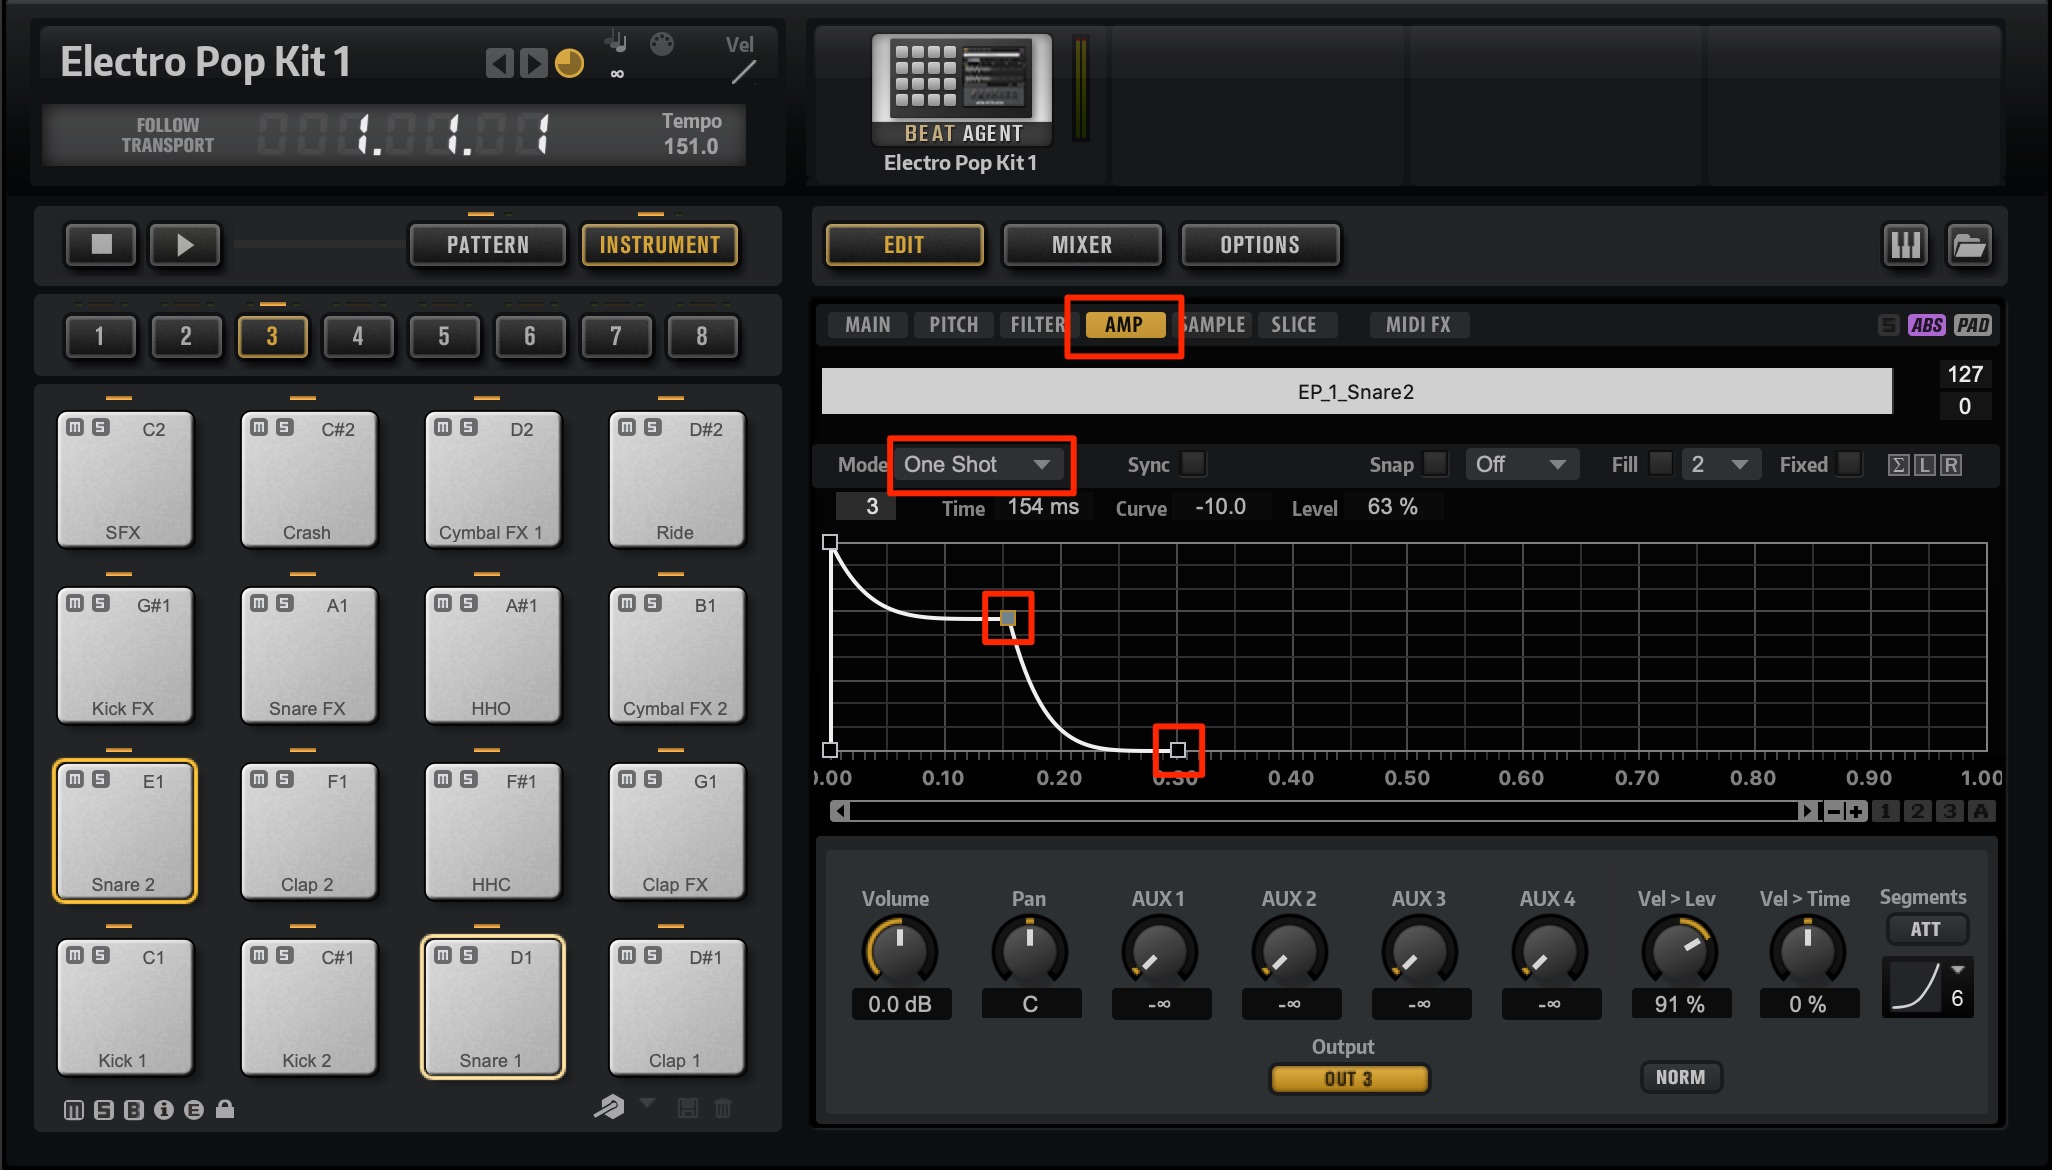2052x1170 pixels.
Task: Mute the Crash pad
Action: (x=259, y=427)
